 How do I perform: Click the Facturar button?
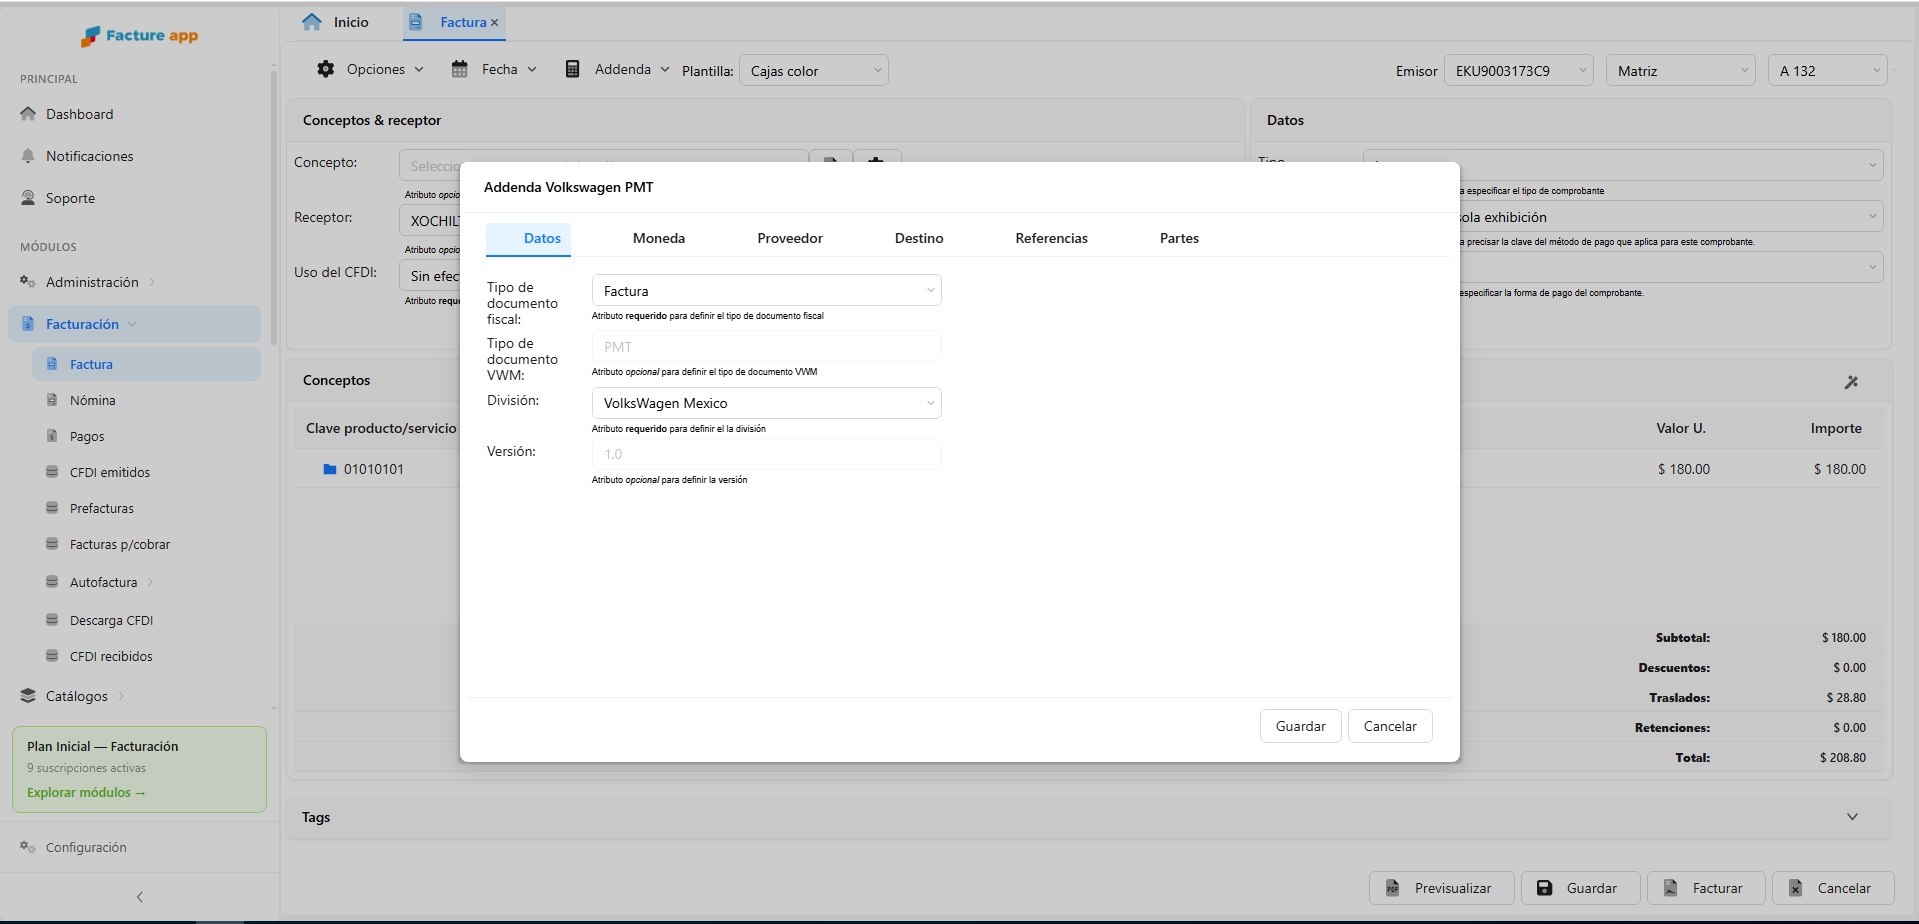(x=1706, y=888)
